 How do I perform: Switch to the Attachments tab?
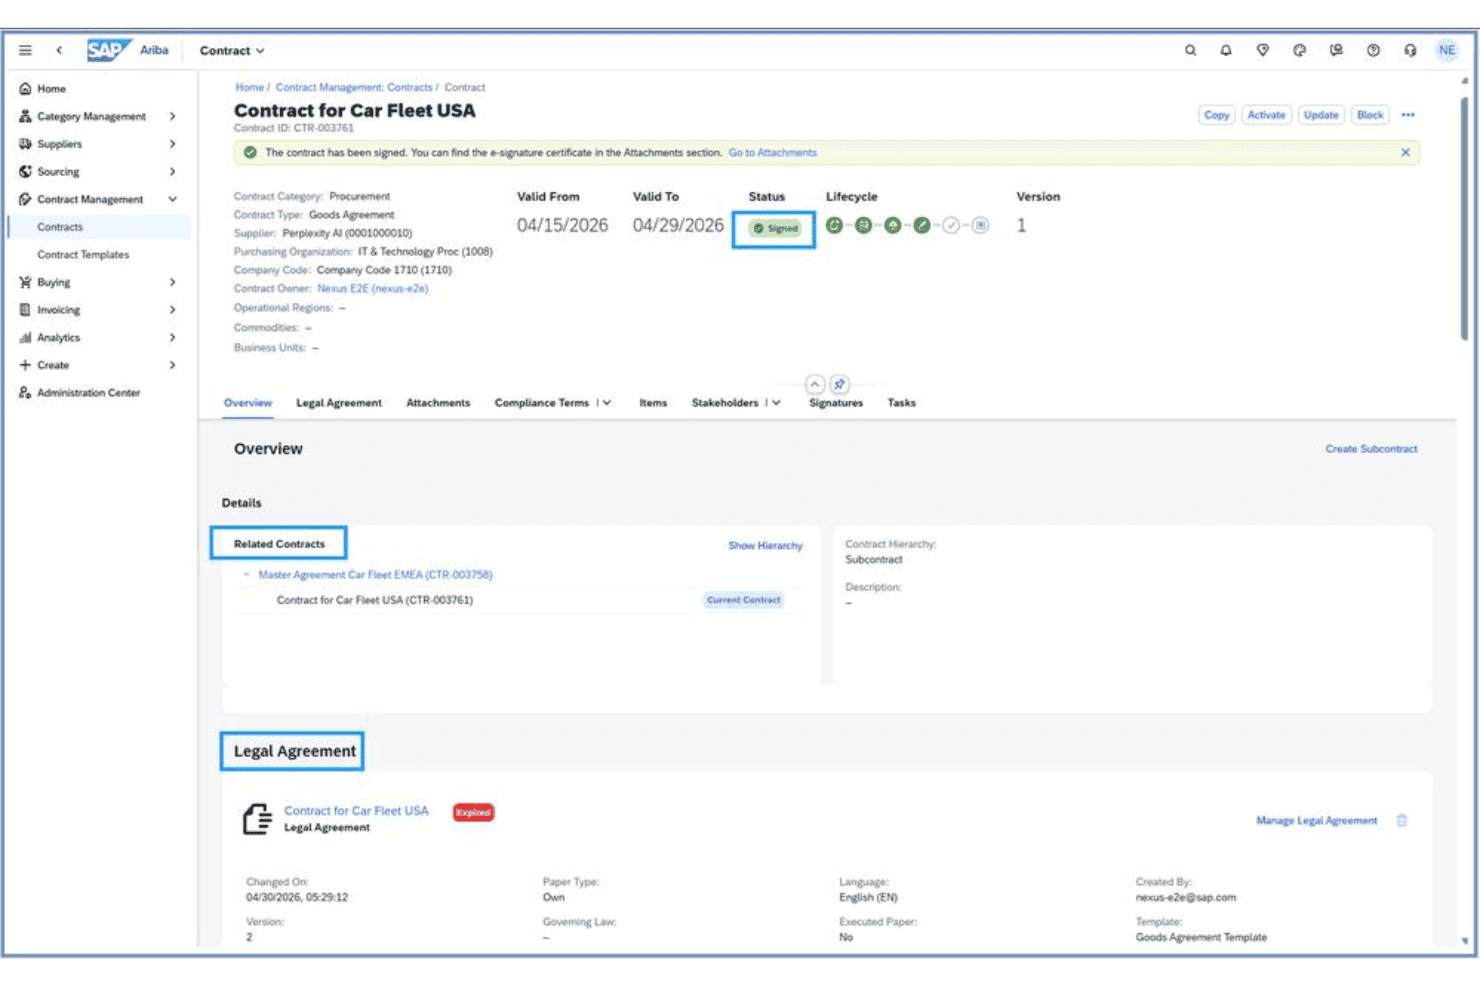coord(438,403)
